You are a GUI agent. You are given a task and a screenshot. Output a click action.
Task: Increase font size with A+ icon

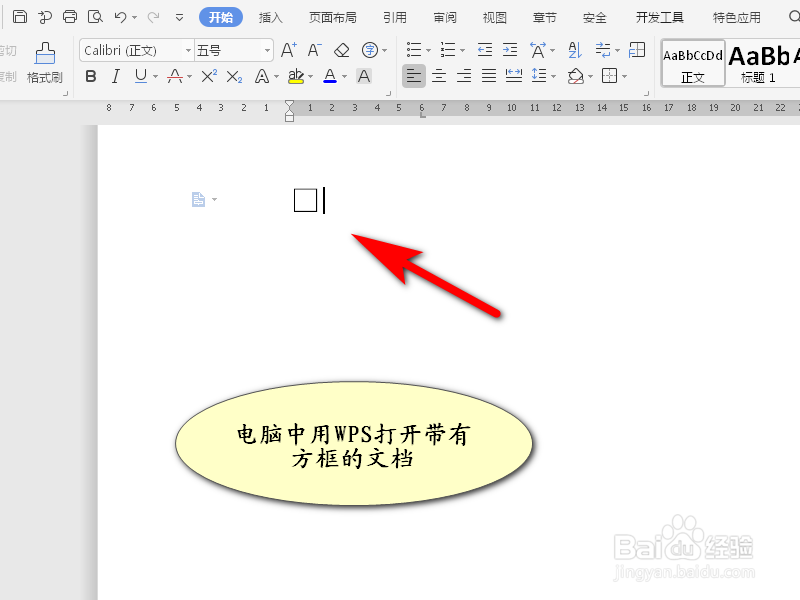289,50
